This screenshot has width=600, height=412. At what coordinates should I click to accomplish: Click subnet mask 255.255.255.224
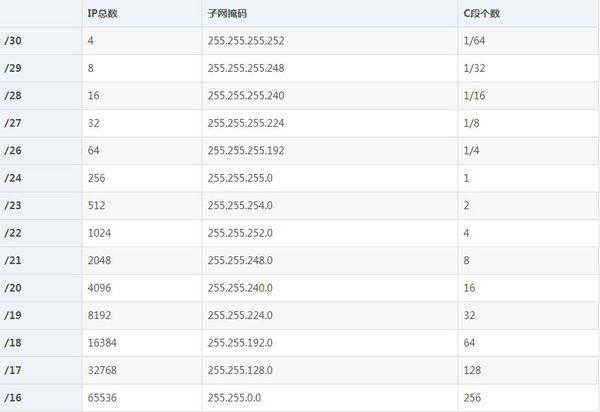246,123
